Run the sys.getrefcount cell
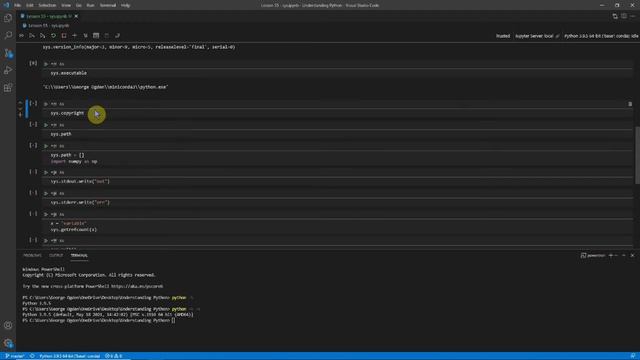The image size is (640, 360). pyautogui.click(x=46, y=214)
